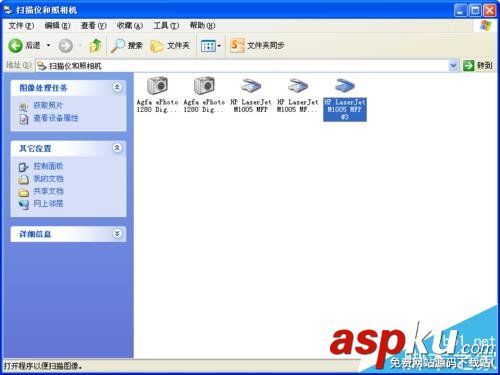Minimize the Scanners and Cameras window
500x375 pixels.
point(460,11)
